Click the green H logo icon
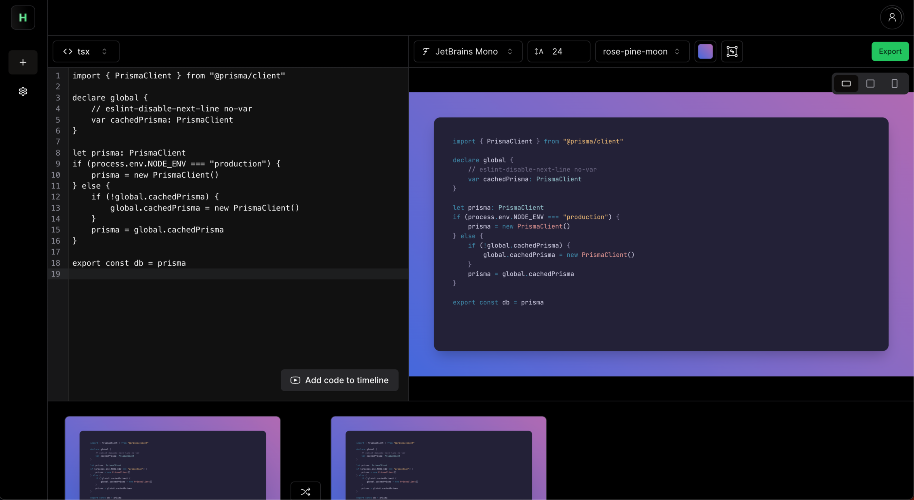The image size is (914, 500). click(x=23, y=17)
